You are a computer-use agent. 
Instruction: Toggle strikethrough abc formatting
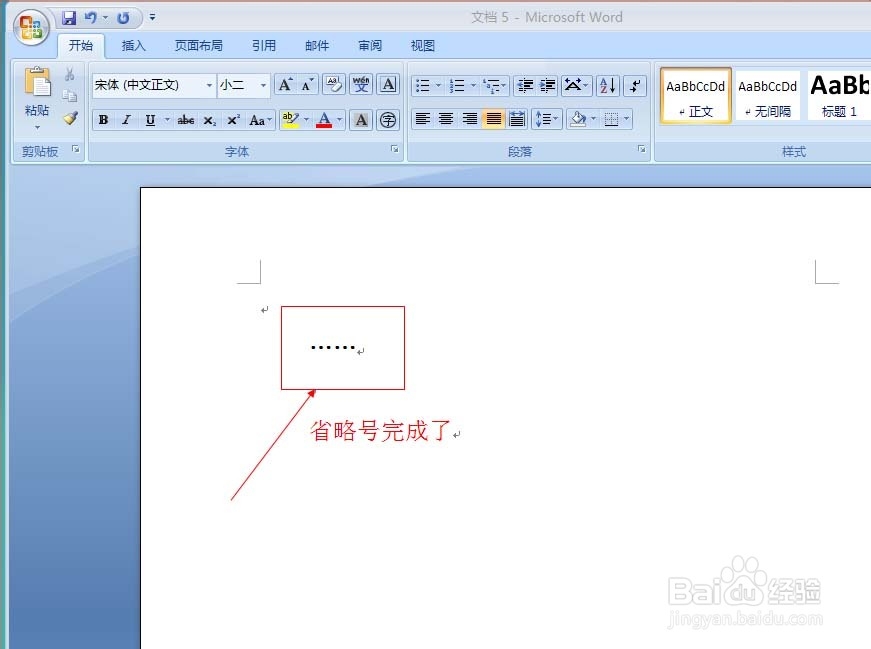click(186, 119)
